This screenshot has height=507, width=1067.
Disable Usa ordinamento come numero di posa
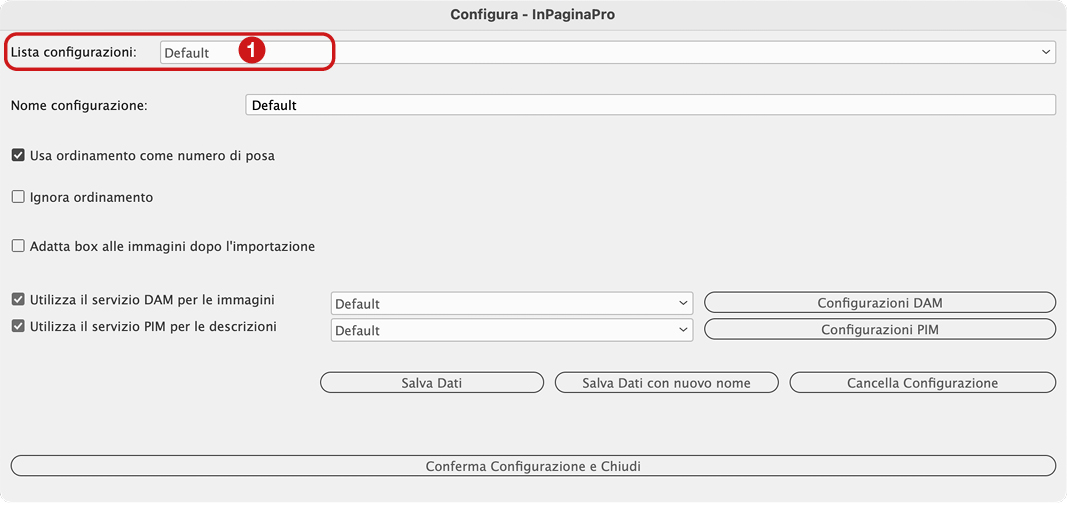[18, 156]
